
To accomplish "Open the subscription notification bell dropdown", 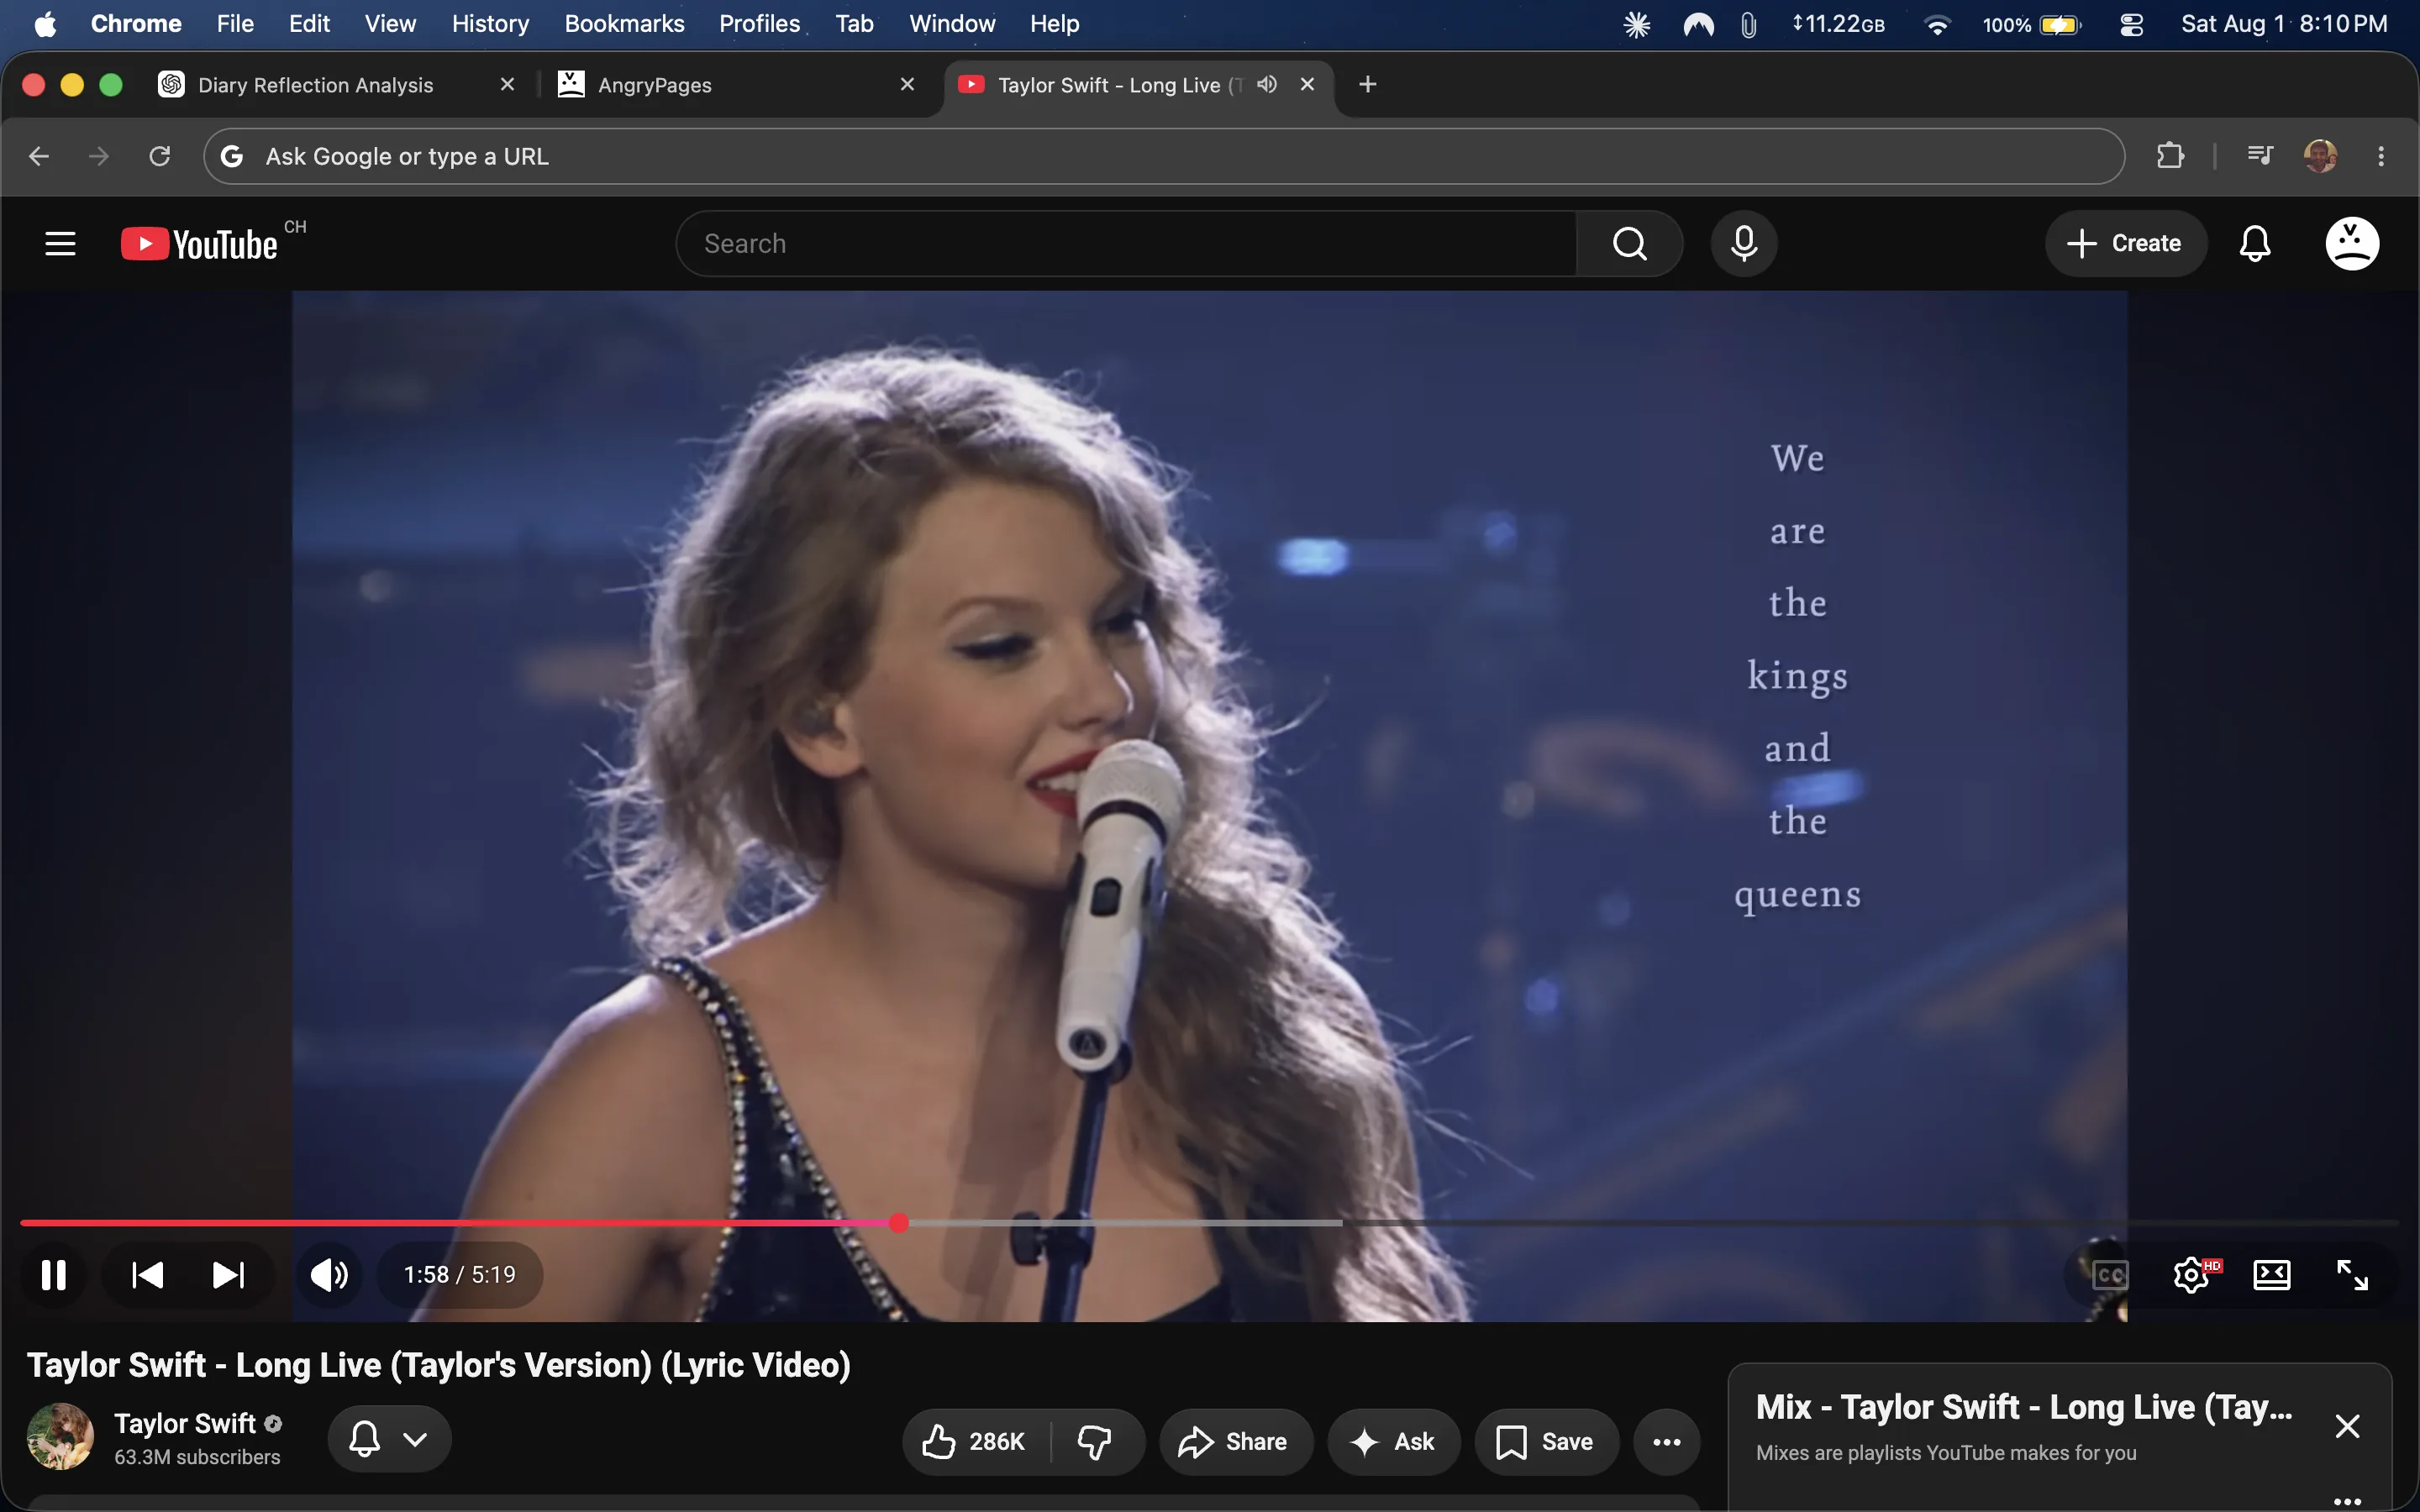I will pos(389,1439).
